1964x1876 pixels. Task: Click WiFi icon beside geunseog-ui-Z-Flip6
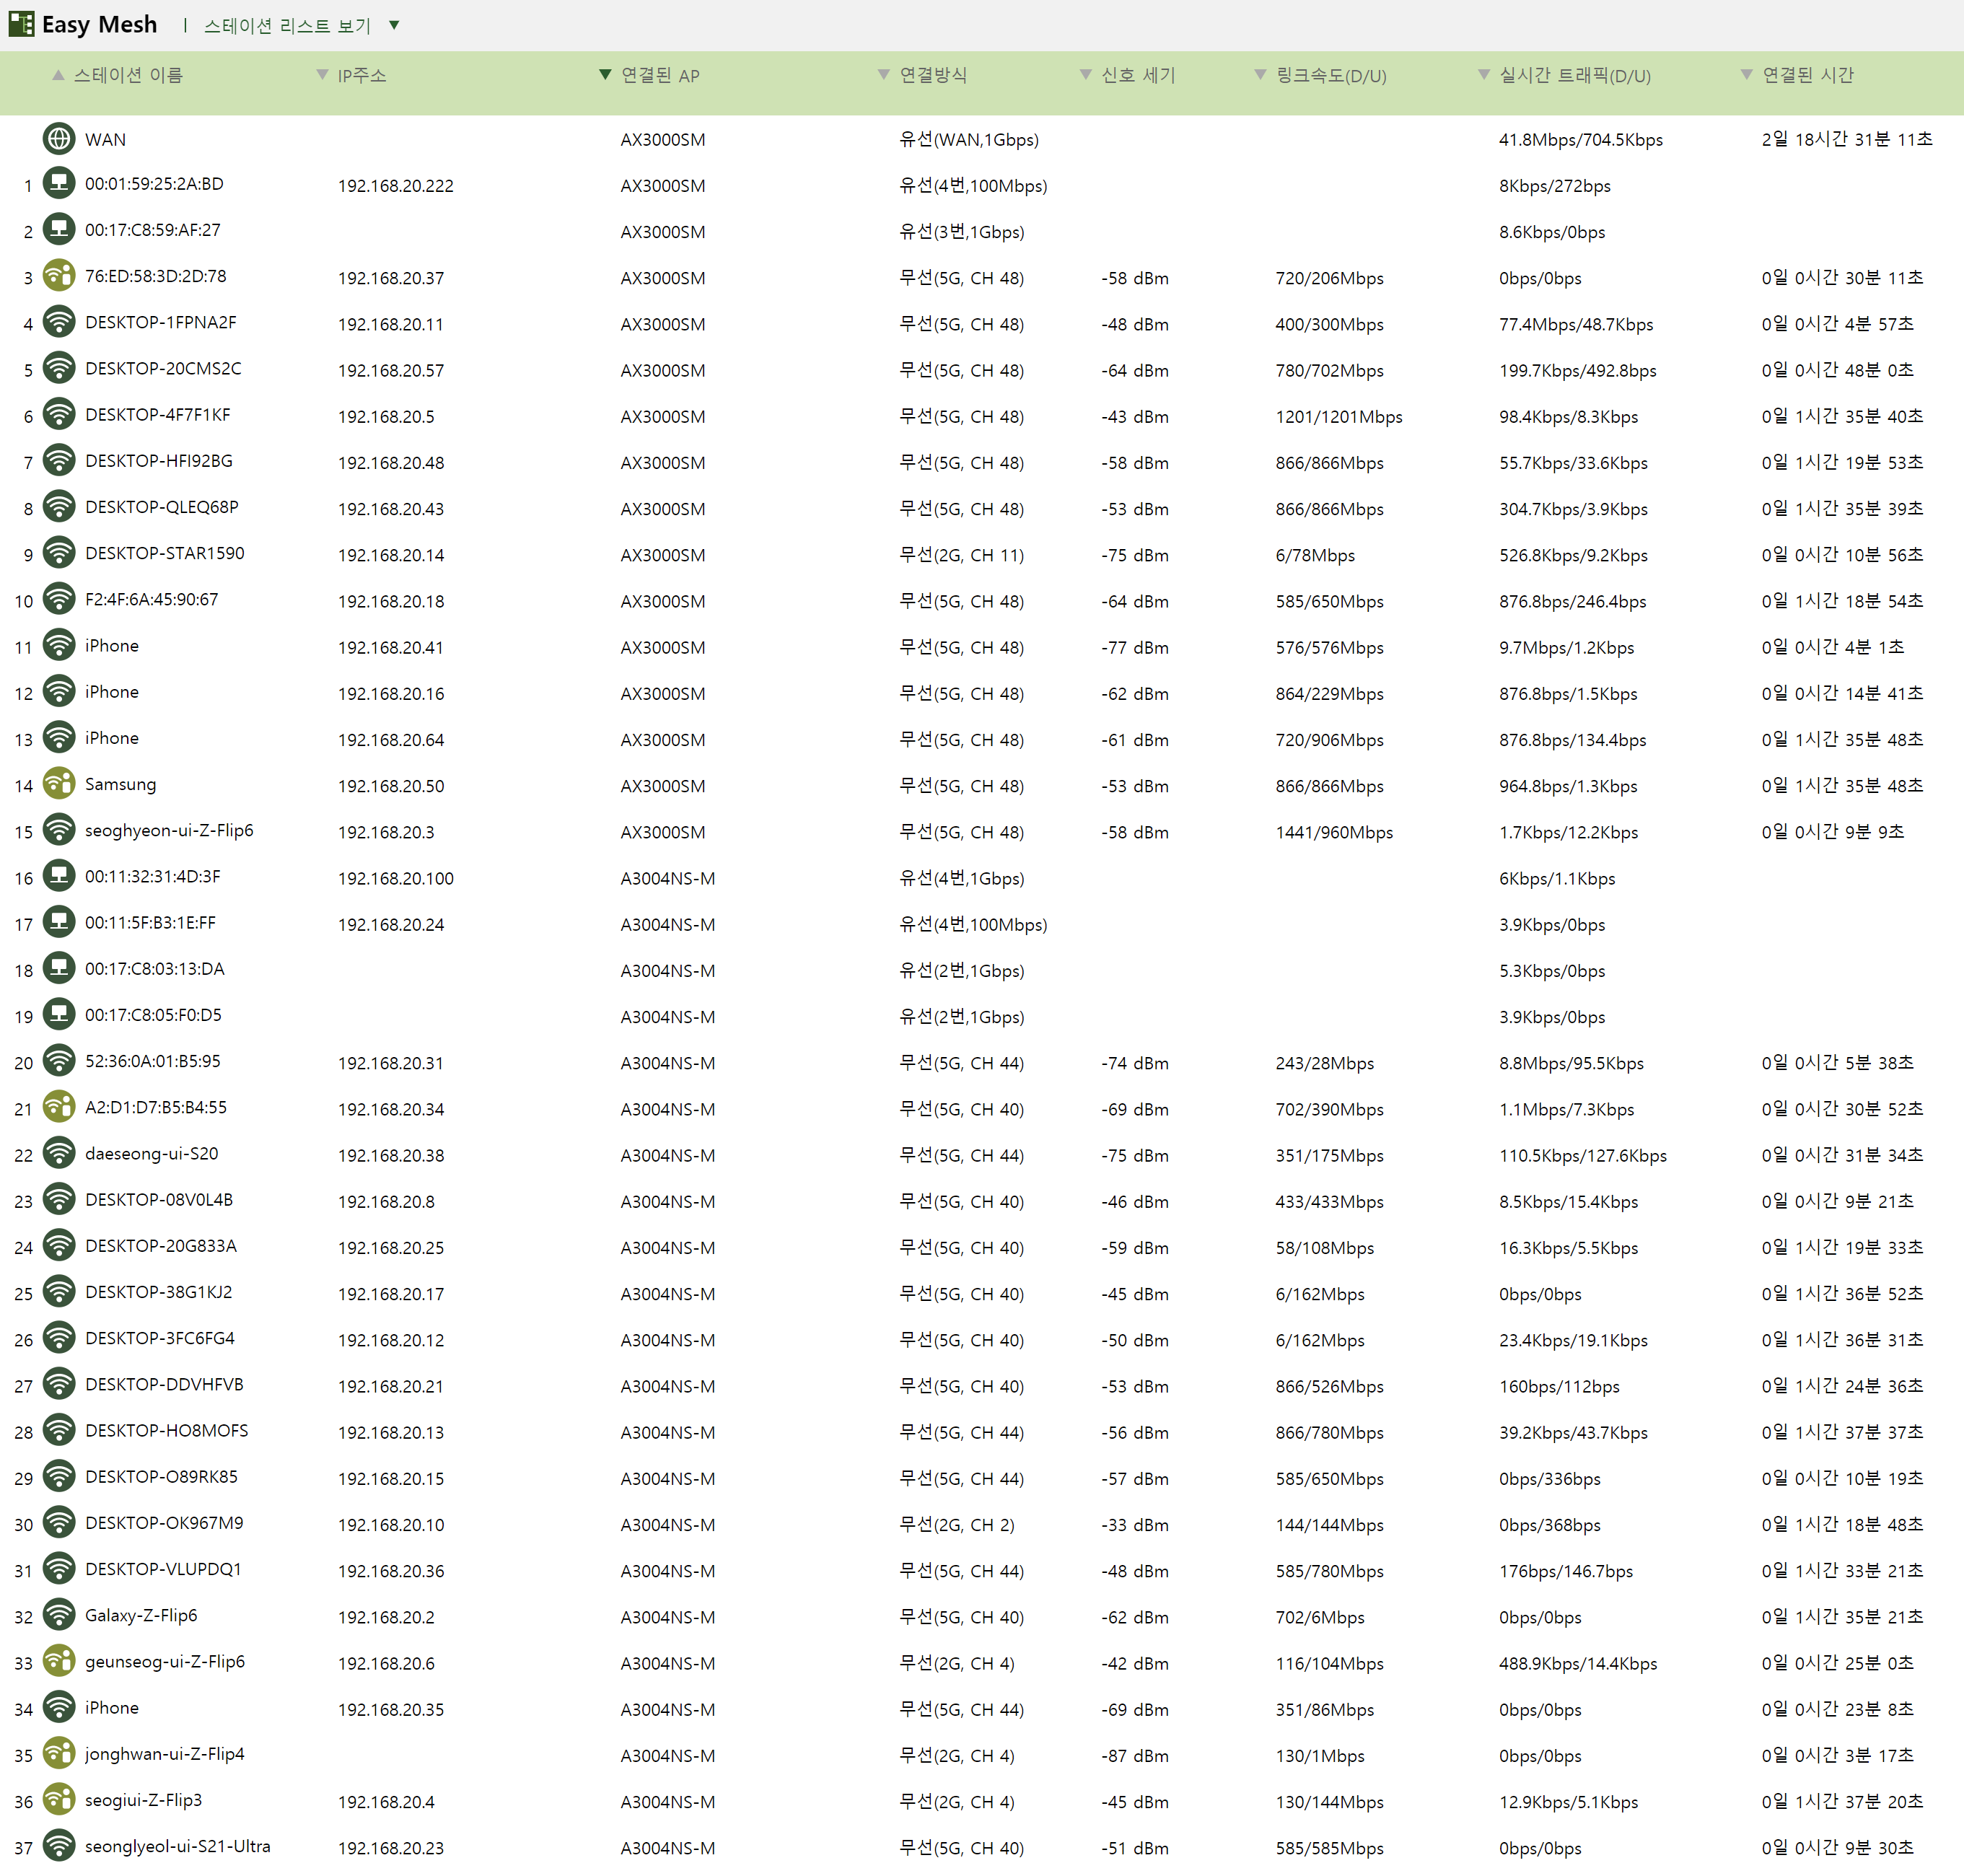tap(59, 1661)
